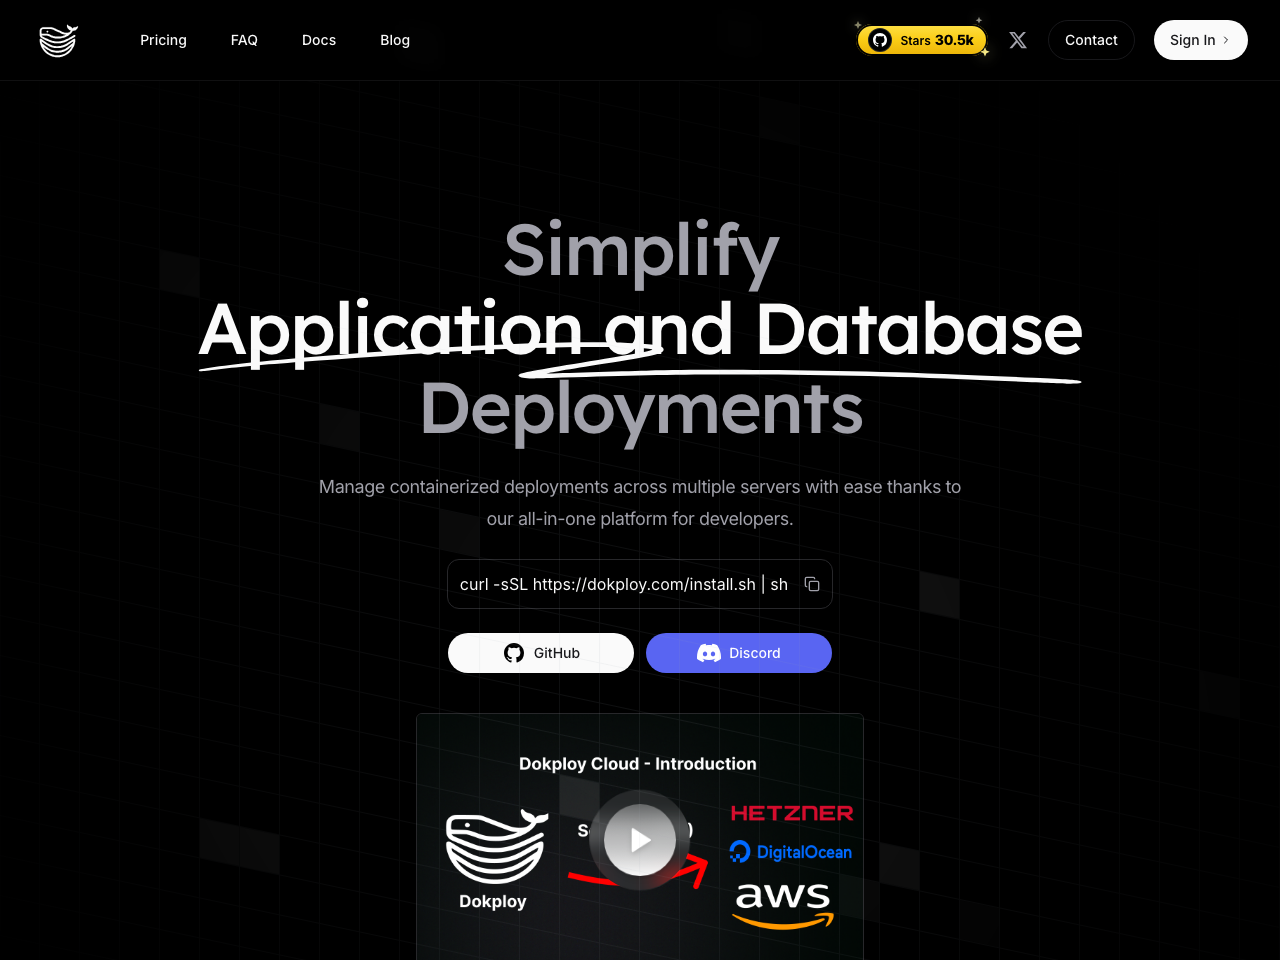Navigate to the FAQ section

click(x=243, y=40)
